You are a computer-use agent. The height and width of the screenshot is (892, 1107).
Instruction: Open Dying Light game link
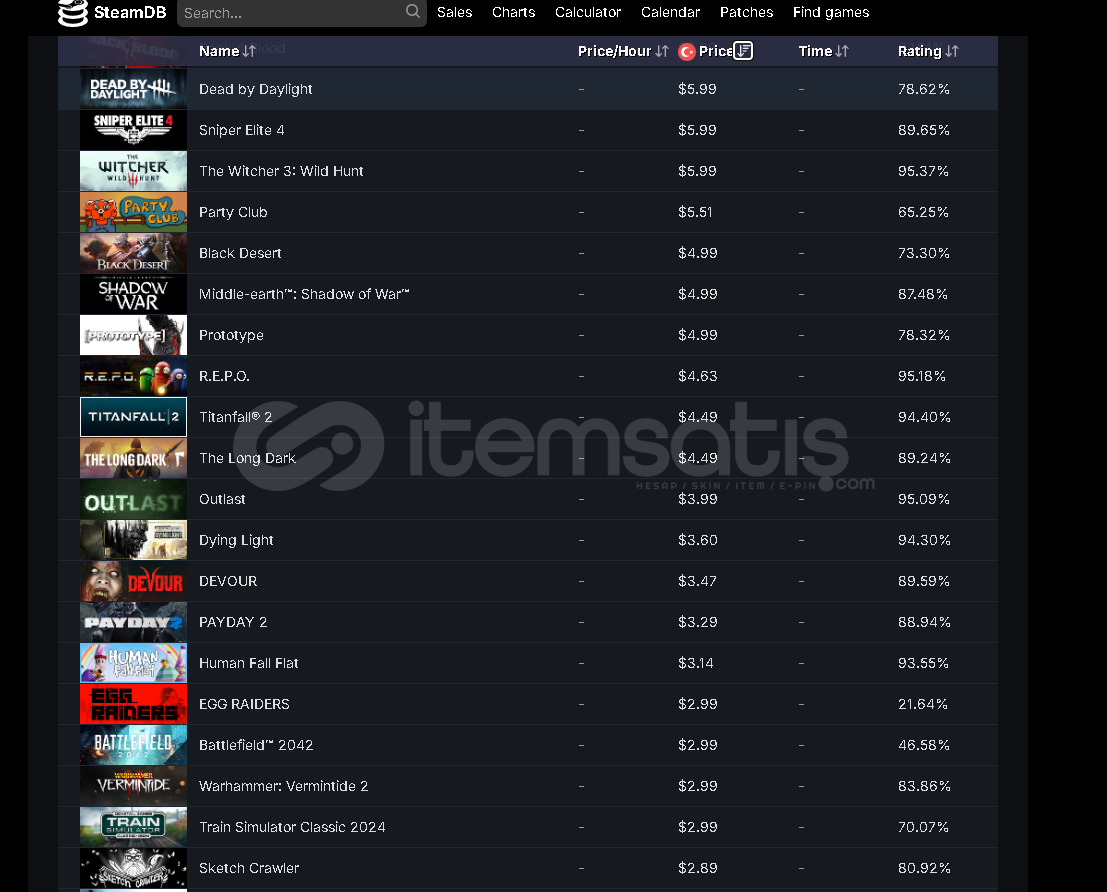coord(236,540)
